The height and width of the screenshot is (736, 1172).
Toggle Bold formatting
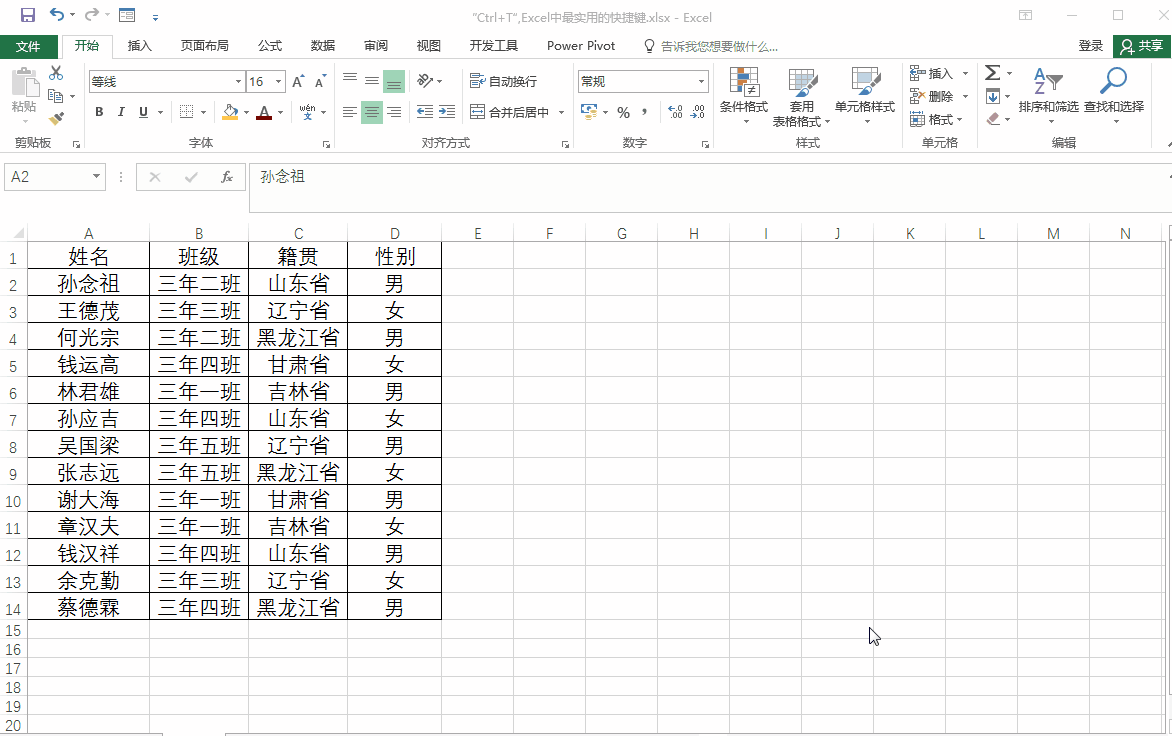point(99,112)
